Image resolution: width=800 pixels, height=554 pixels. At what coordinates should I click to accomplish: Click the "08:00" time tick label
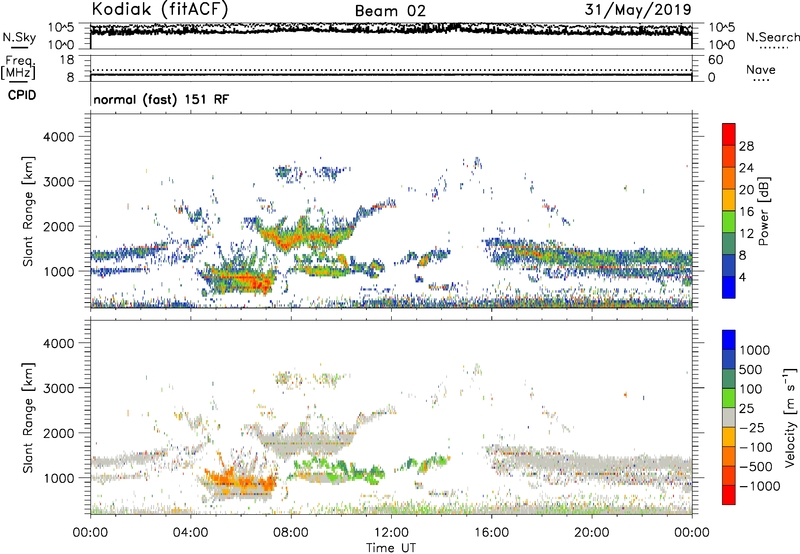click(x=291, y=533)
